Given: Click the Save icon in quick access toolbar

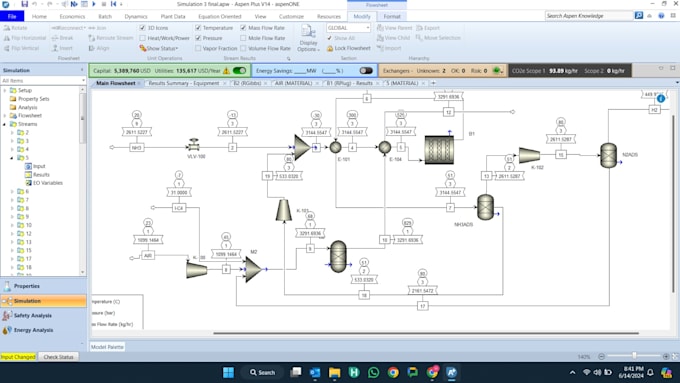Looking at the screenshot, I should pyautogui.click(x=24, y=4).
